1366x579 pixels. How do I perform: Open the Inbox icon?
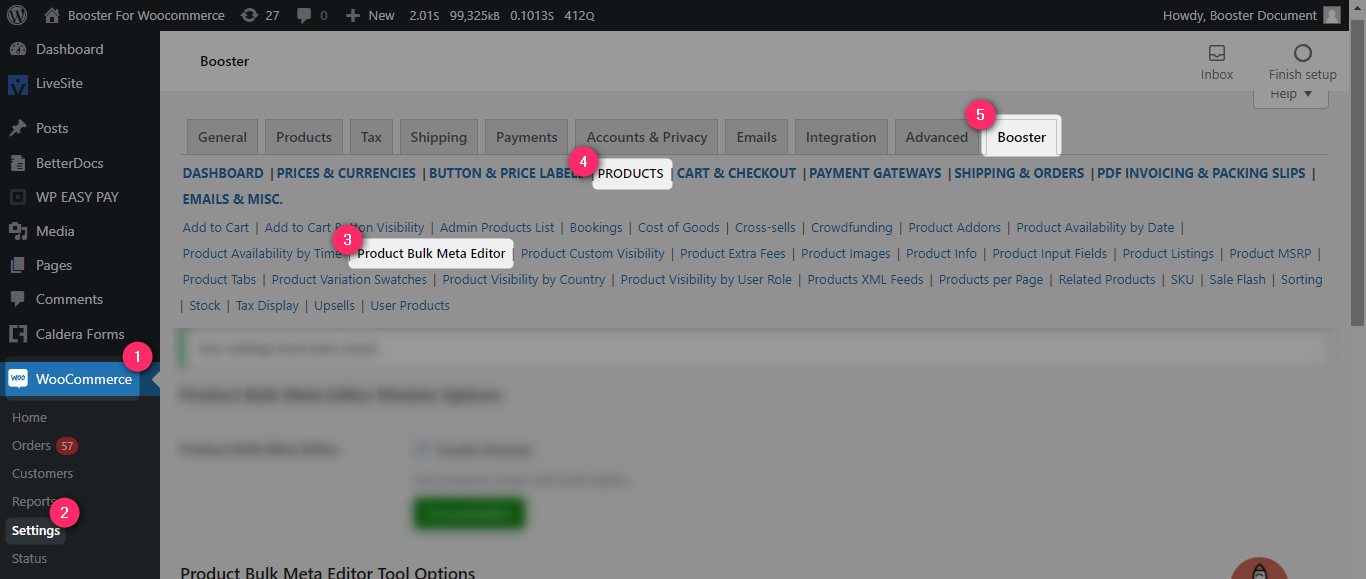tap(1217, 53)
